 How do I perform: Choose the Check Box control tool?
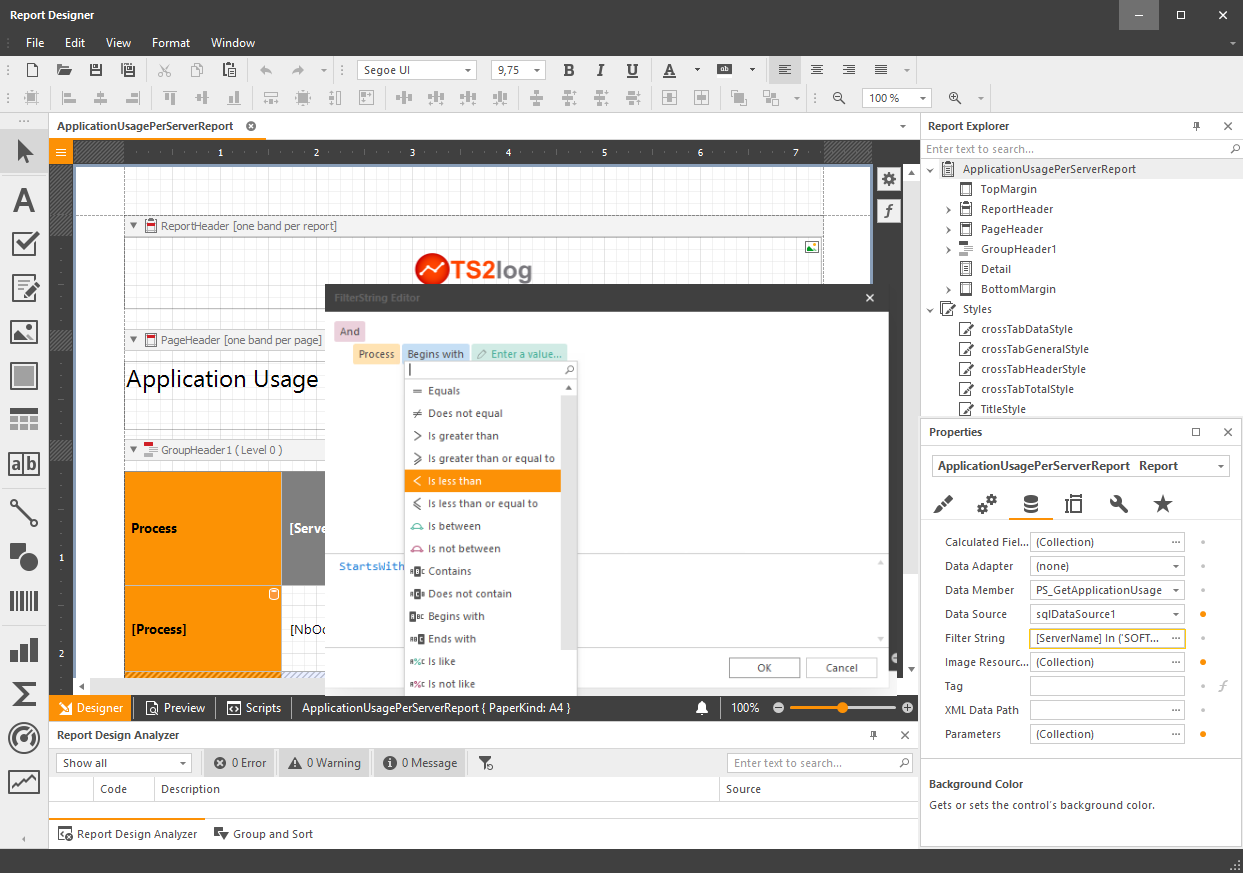point(24,244)
